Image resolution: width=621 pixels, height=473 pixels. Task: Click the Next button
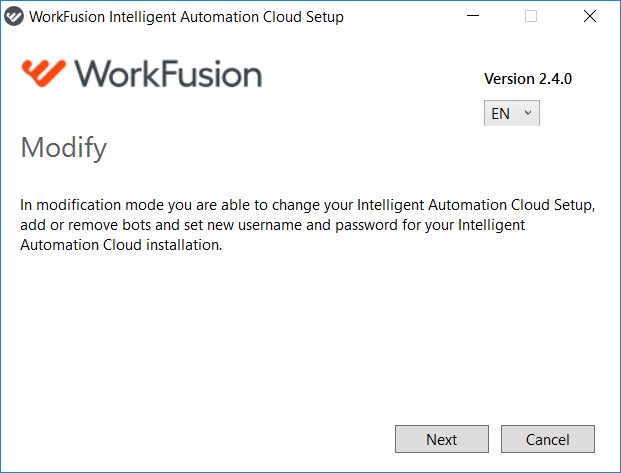pyautogui.click(x=442, y=439)
